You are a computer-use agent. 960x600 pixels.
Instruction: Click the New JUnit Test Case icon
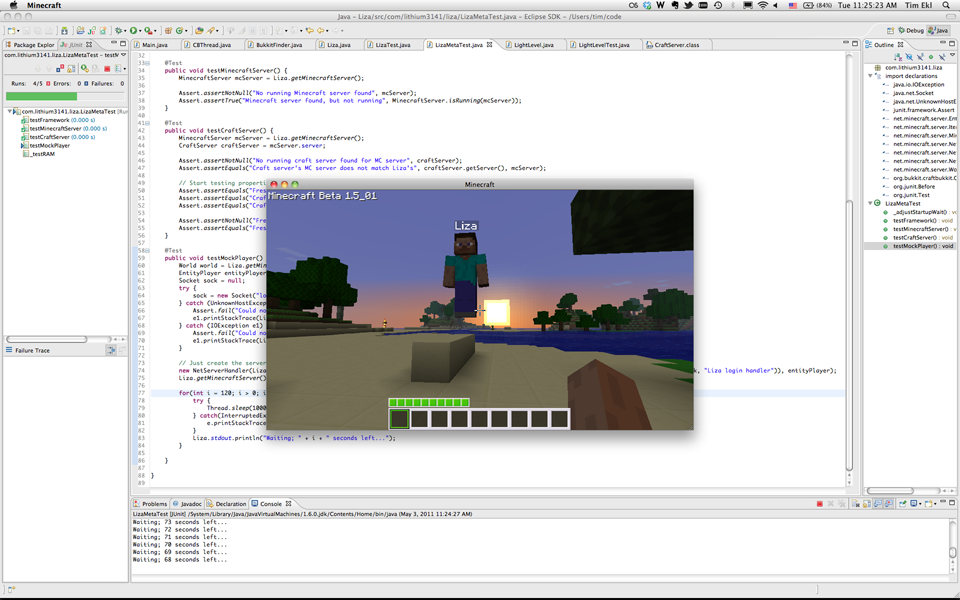[x=92, y=31]
